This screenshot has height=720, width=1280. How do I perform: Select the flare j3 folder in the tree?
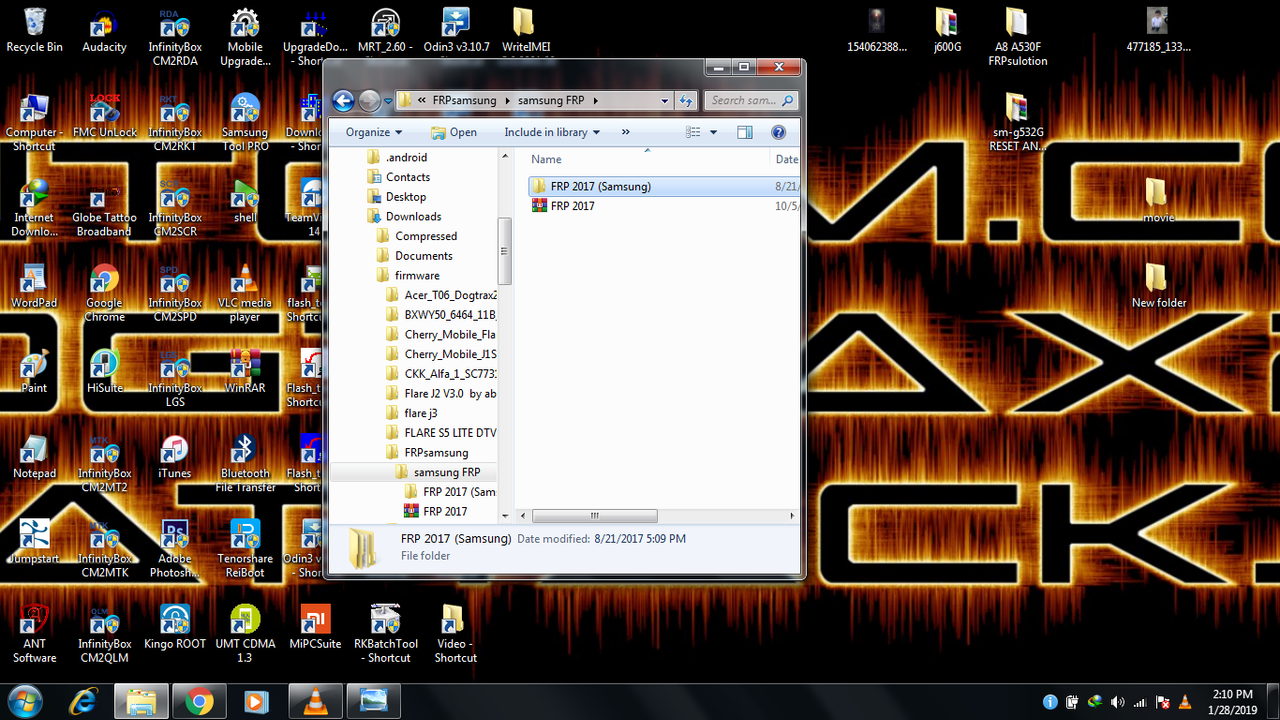point(420,413)
